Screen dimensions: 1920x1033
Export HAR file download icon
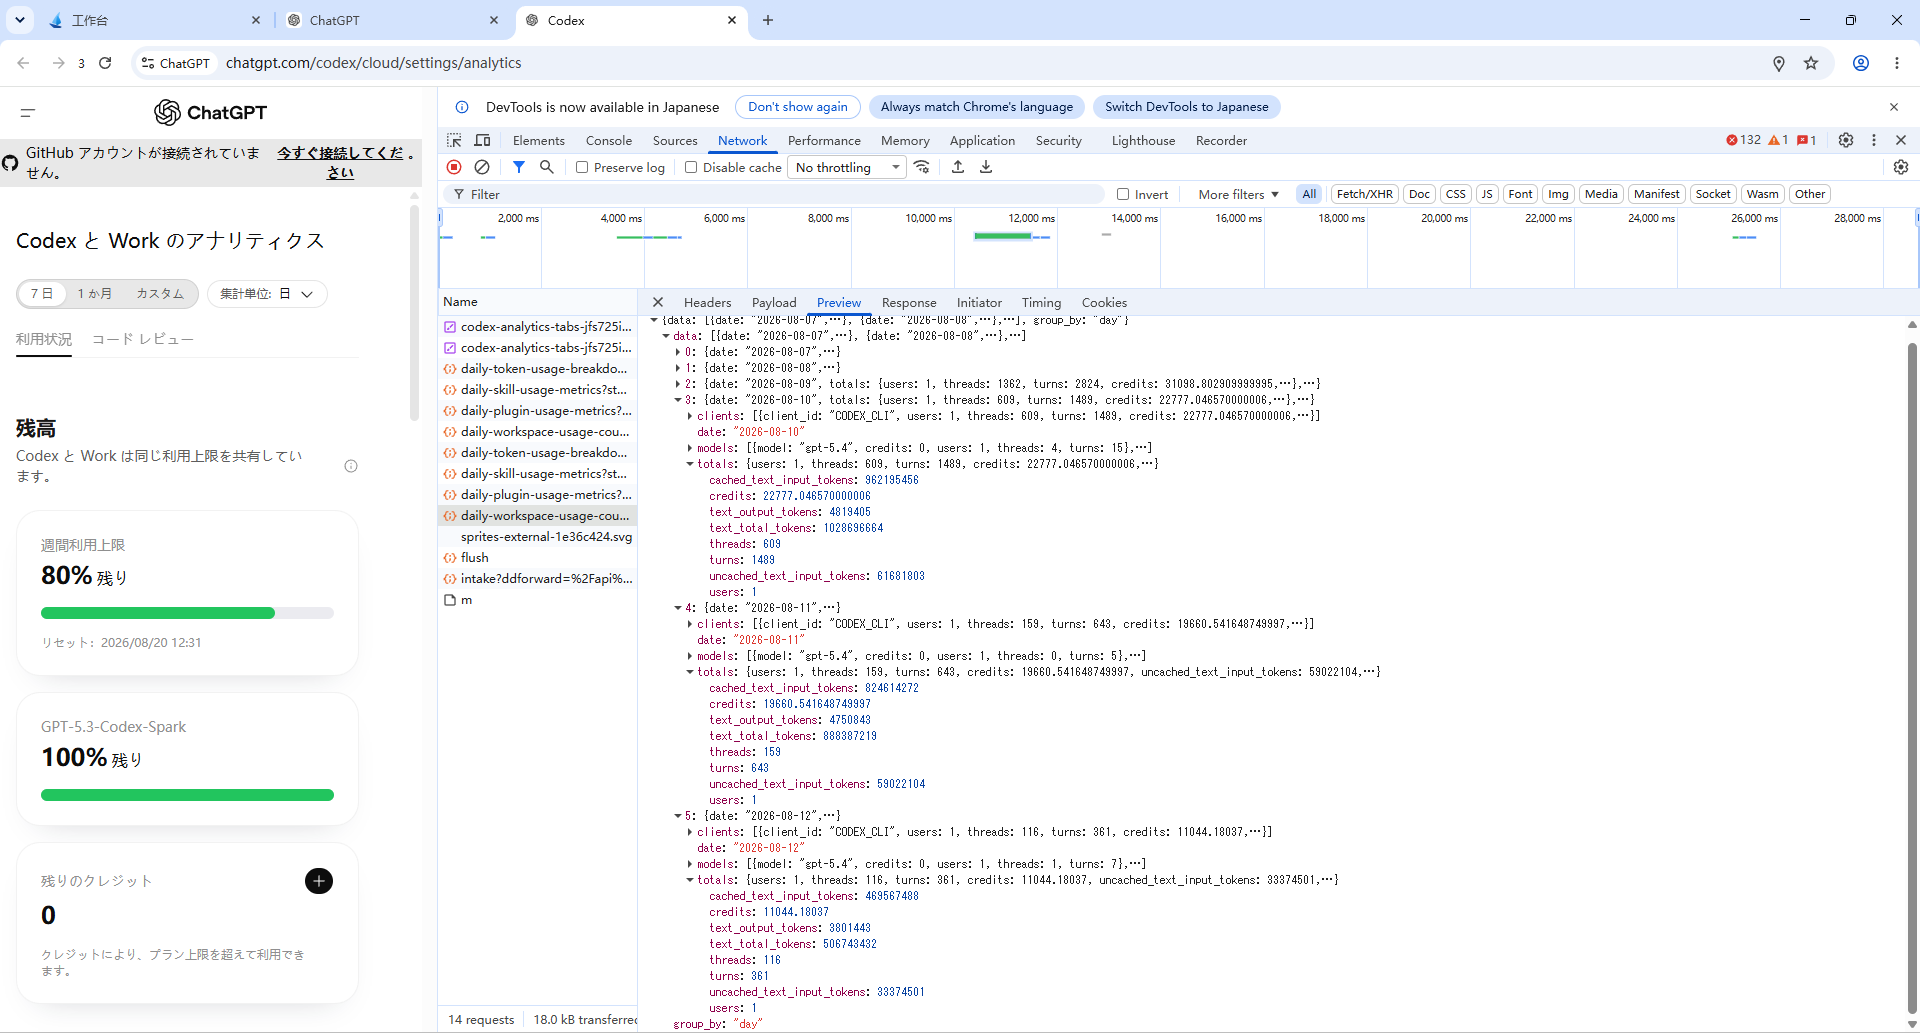click(x=986, y=167)
